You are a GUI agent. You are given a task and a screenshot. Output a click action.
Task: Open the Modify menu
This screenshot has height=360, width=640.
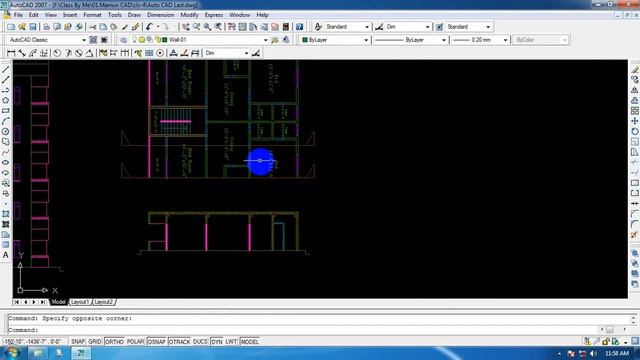pos(189,15)
